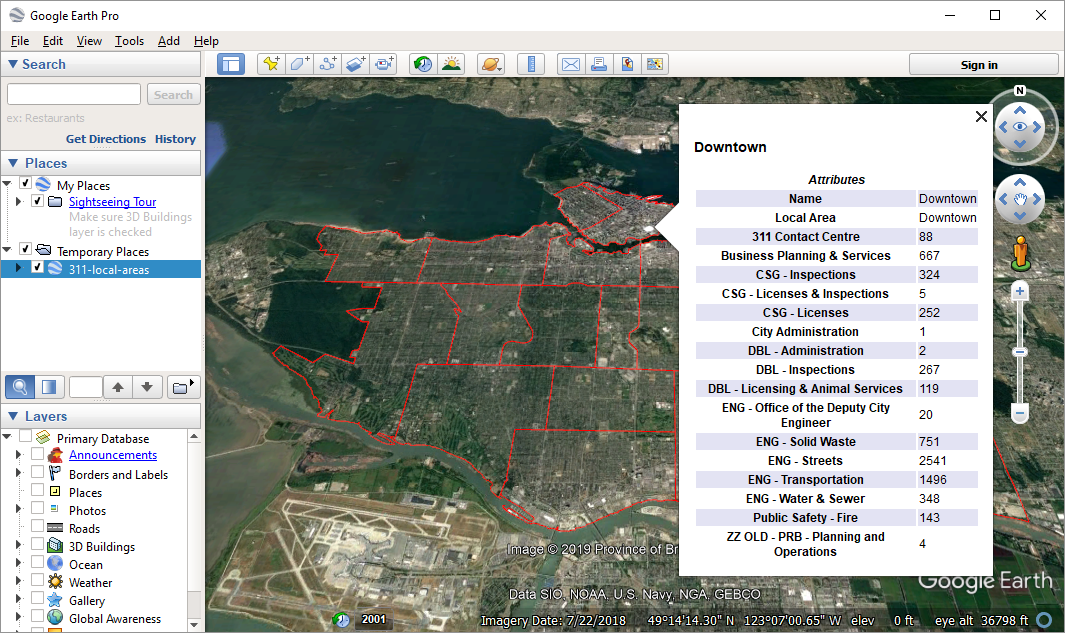Viewport: 1065px width, 633px height.
Task: Click the Places panel opacity field
Action: tap(86, 387)
